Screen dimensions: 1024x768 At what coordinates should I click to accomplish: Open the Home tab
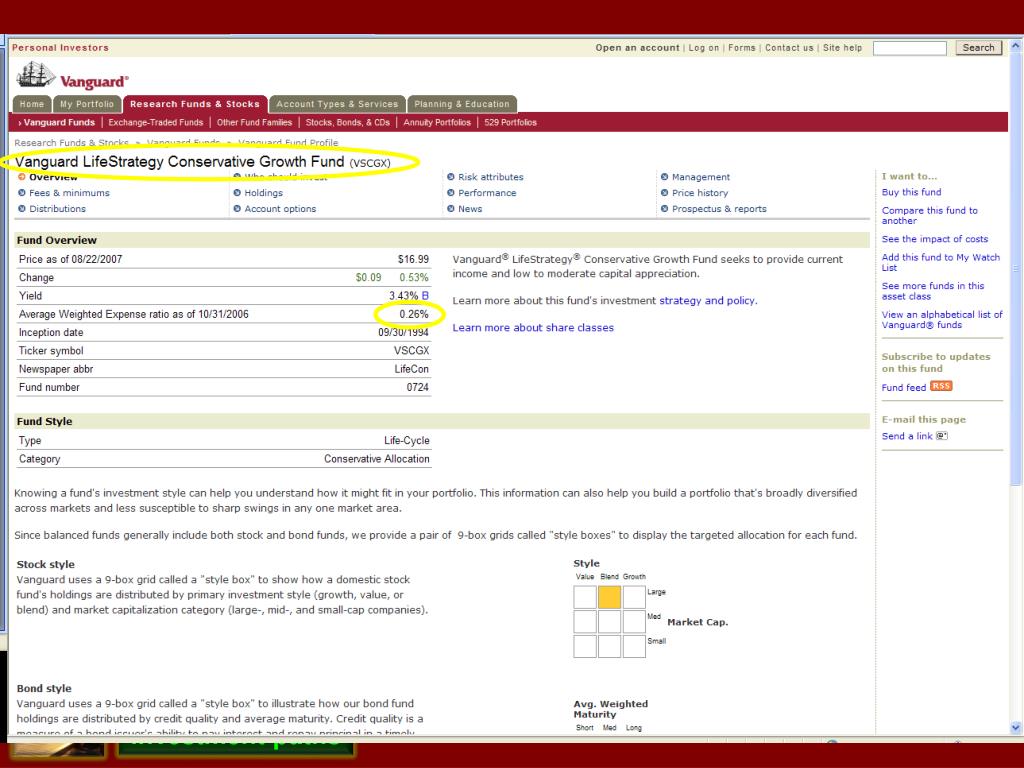coord(32,104)
